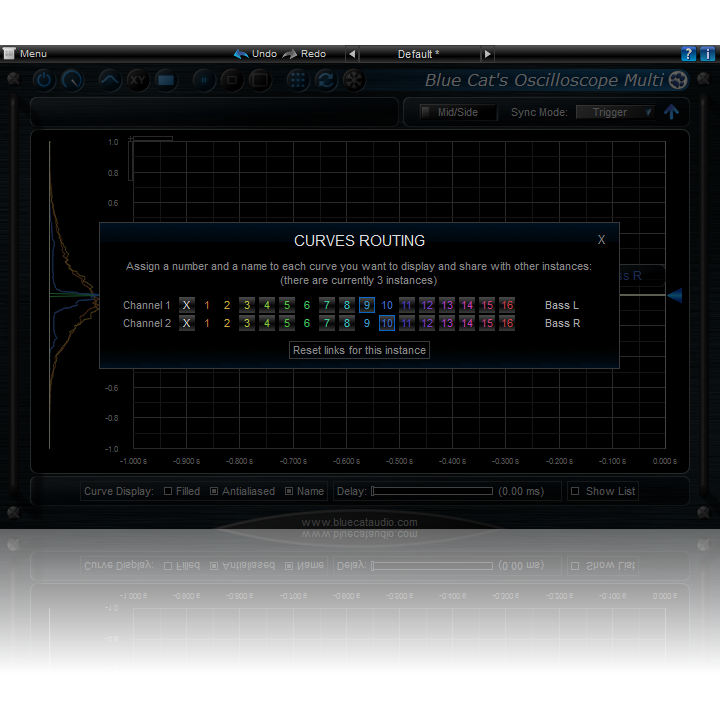Click the Redo arrow
Screen dimensions: 720x720
(x=290, y=54)
